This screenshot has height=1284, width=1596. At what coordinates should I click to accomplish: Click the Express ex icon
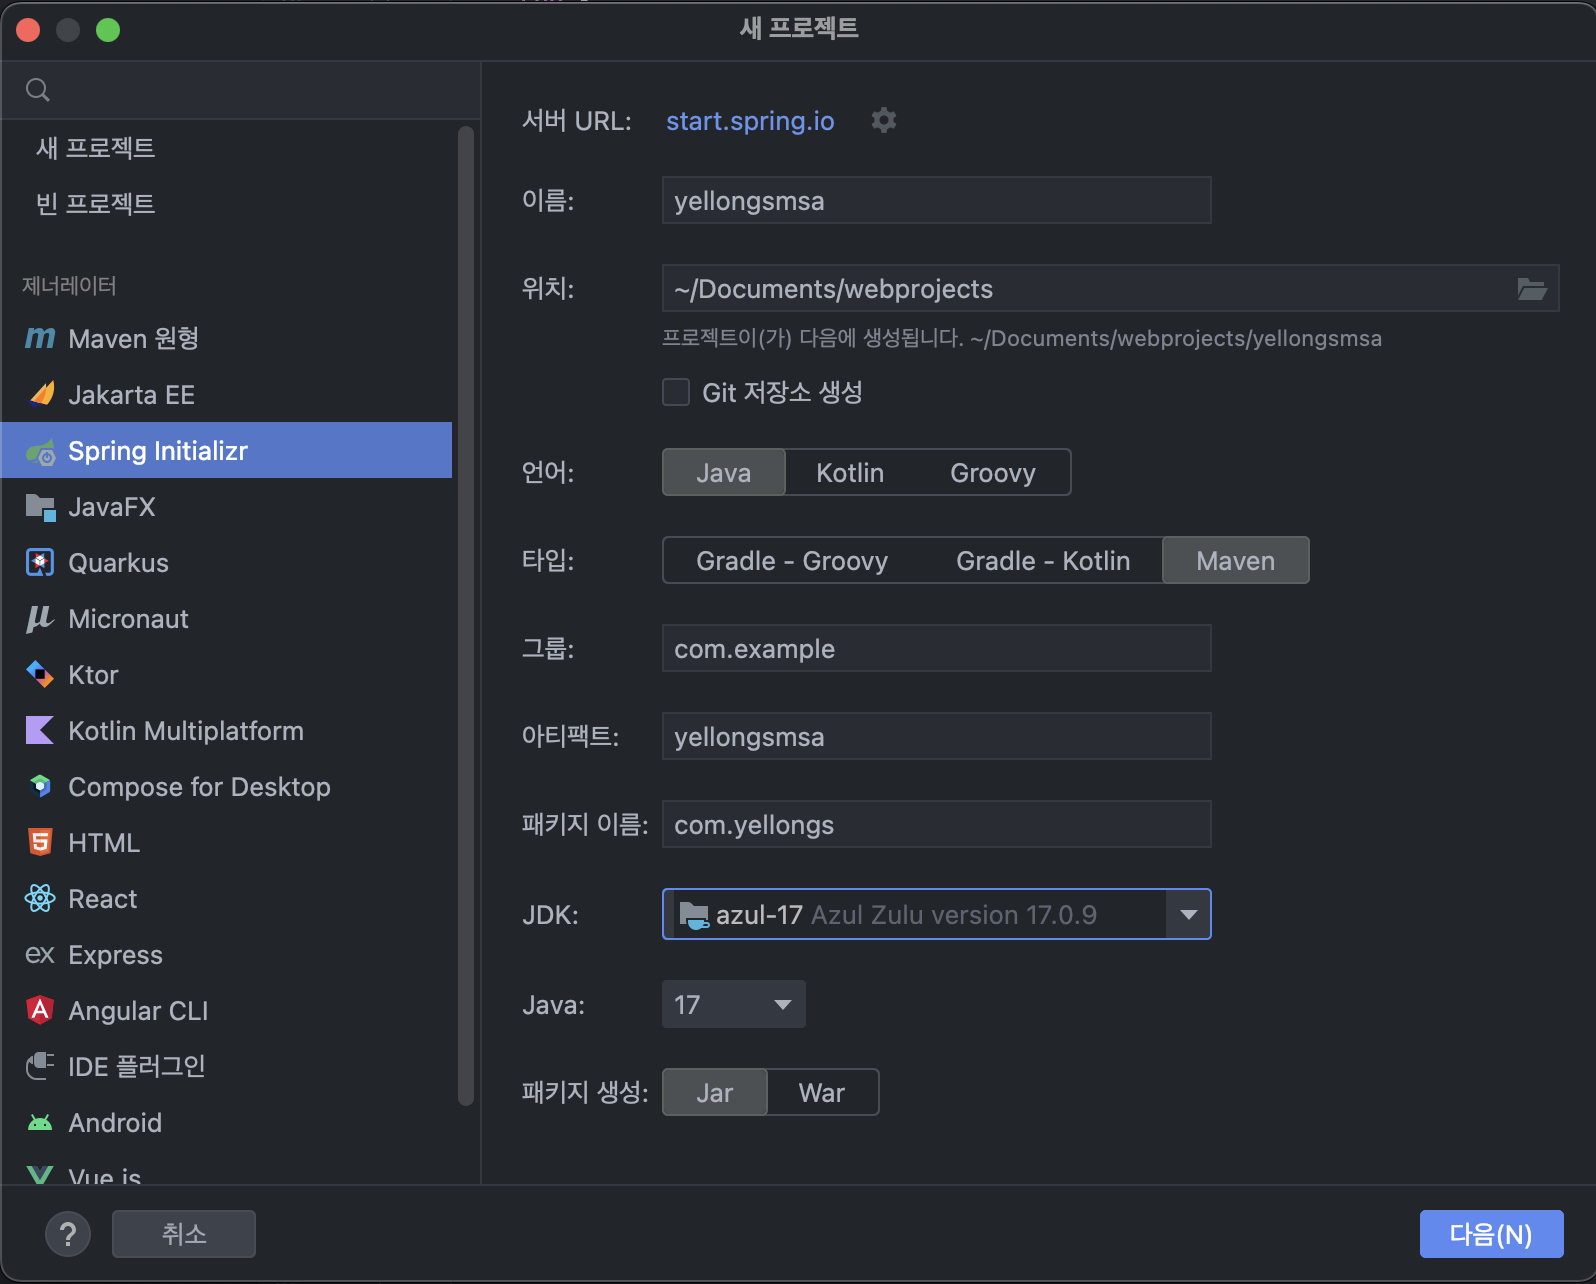tap(40, 955)
